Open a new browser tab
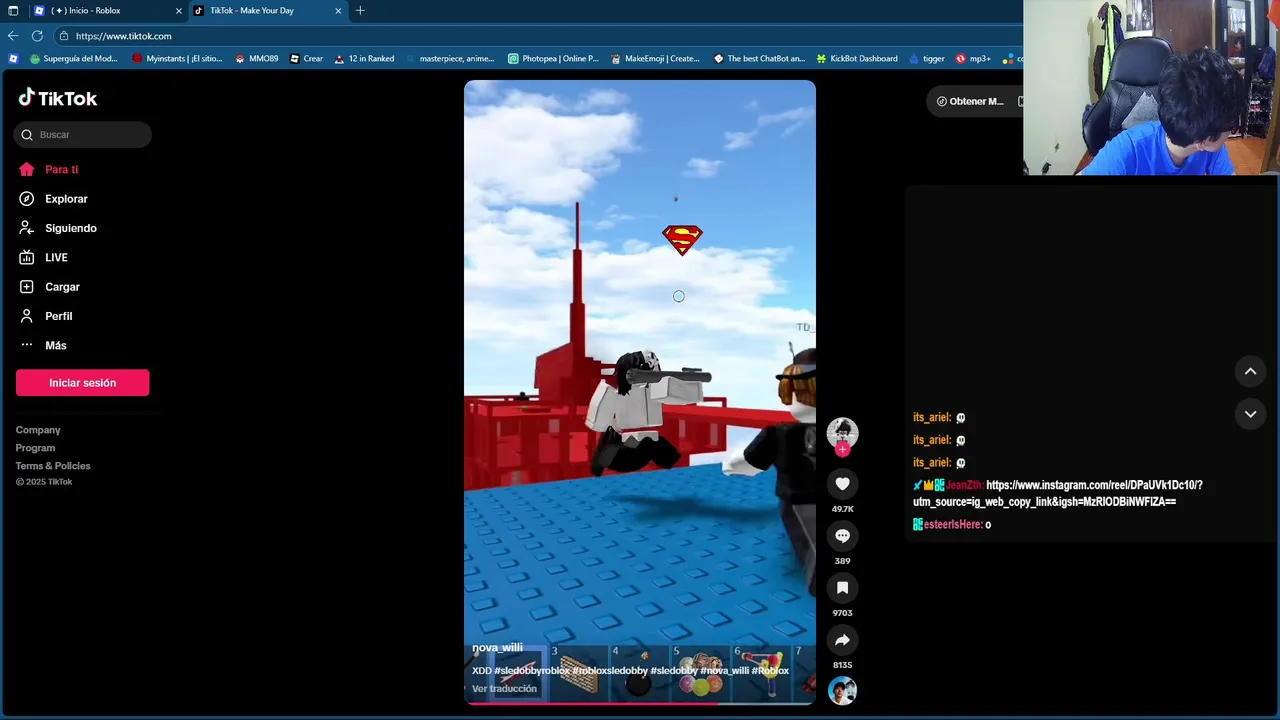 point(360,11)
